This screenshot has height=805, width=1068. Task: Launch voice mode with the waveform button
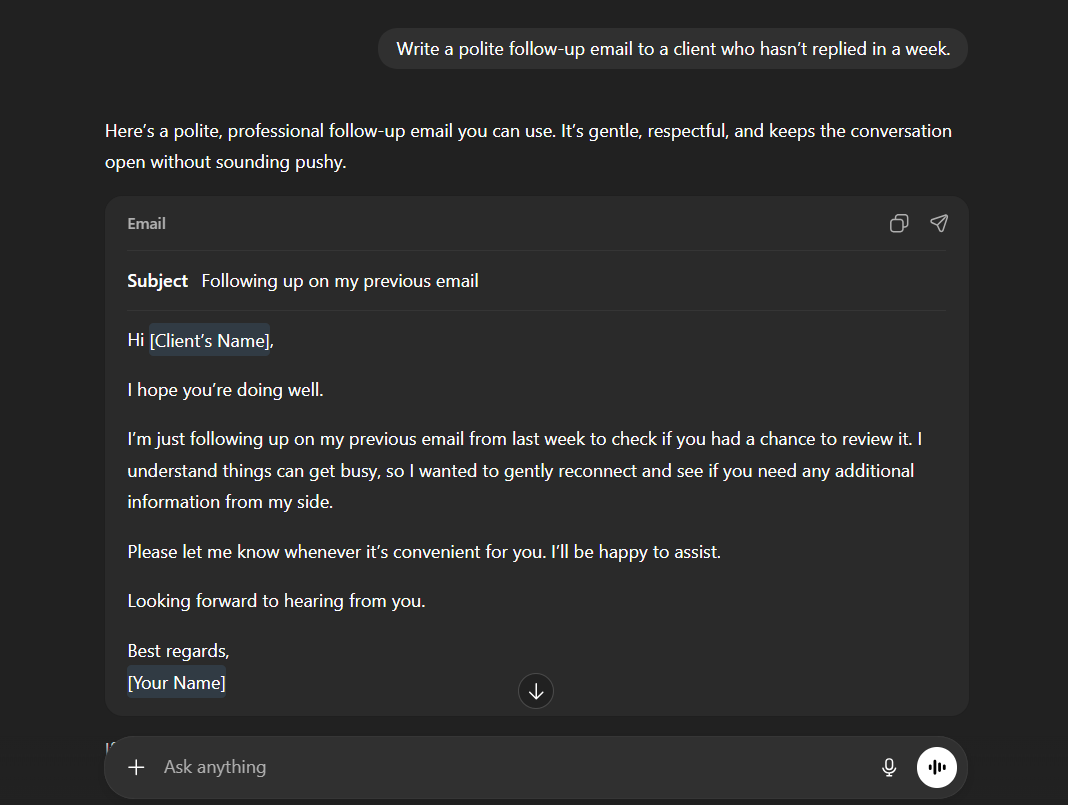937,767
